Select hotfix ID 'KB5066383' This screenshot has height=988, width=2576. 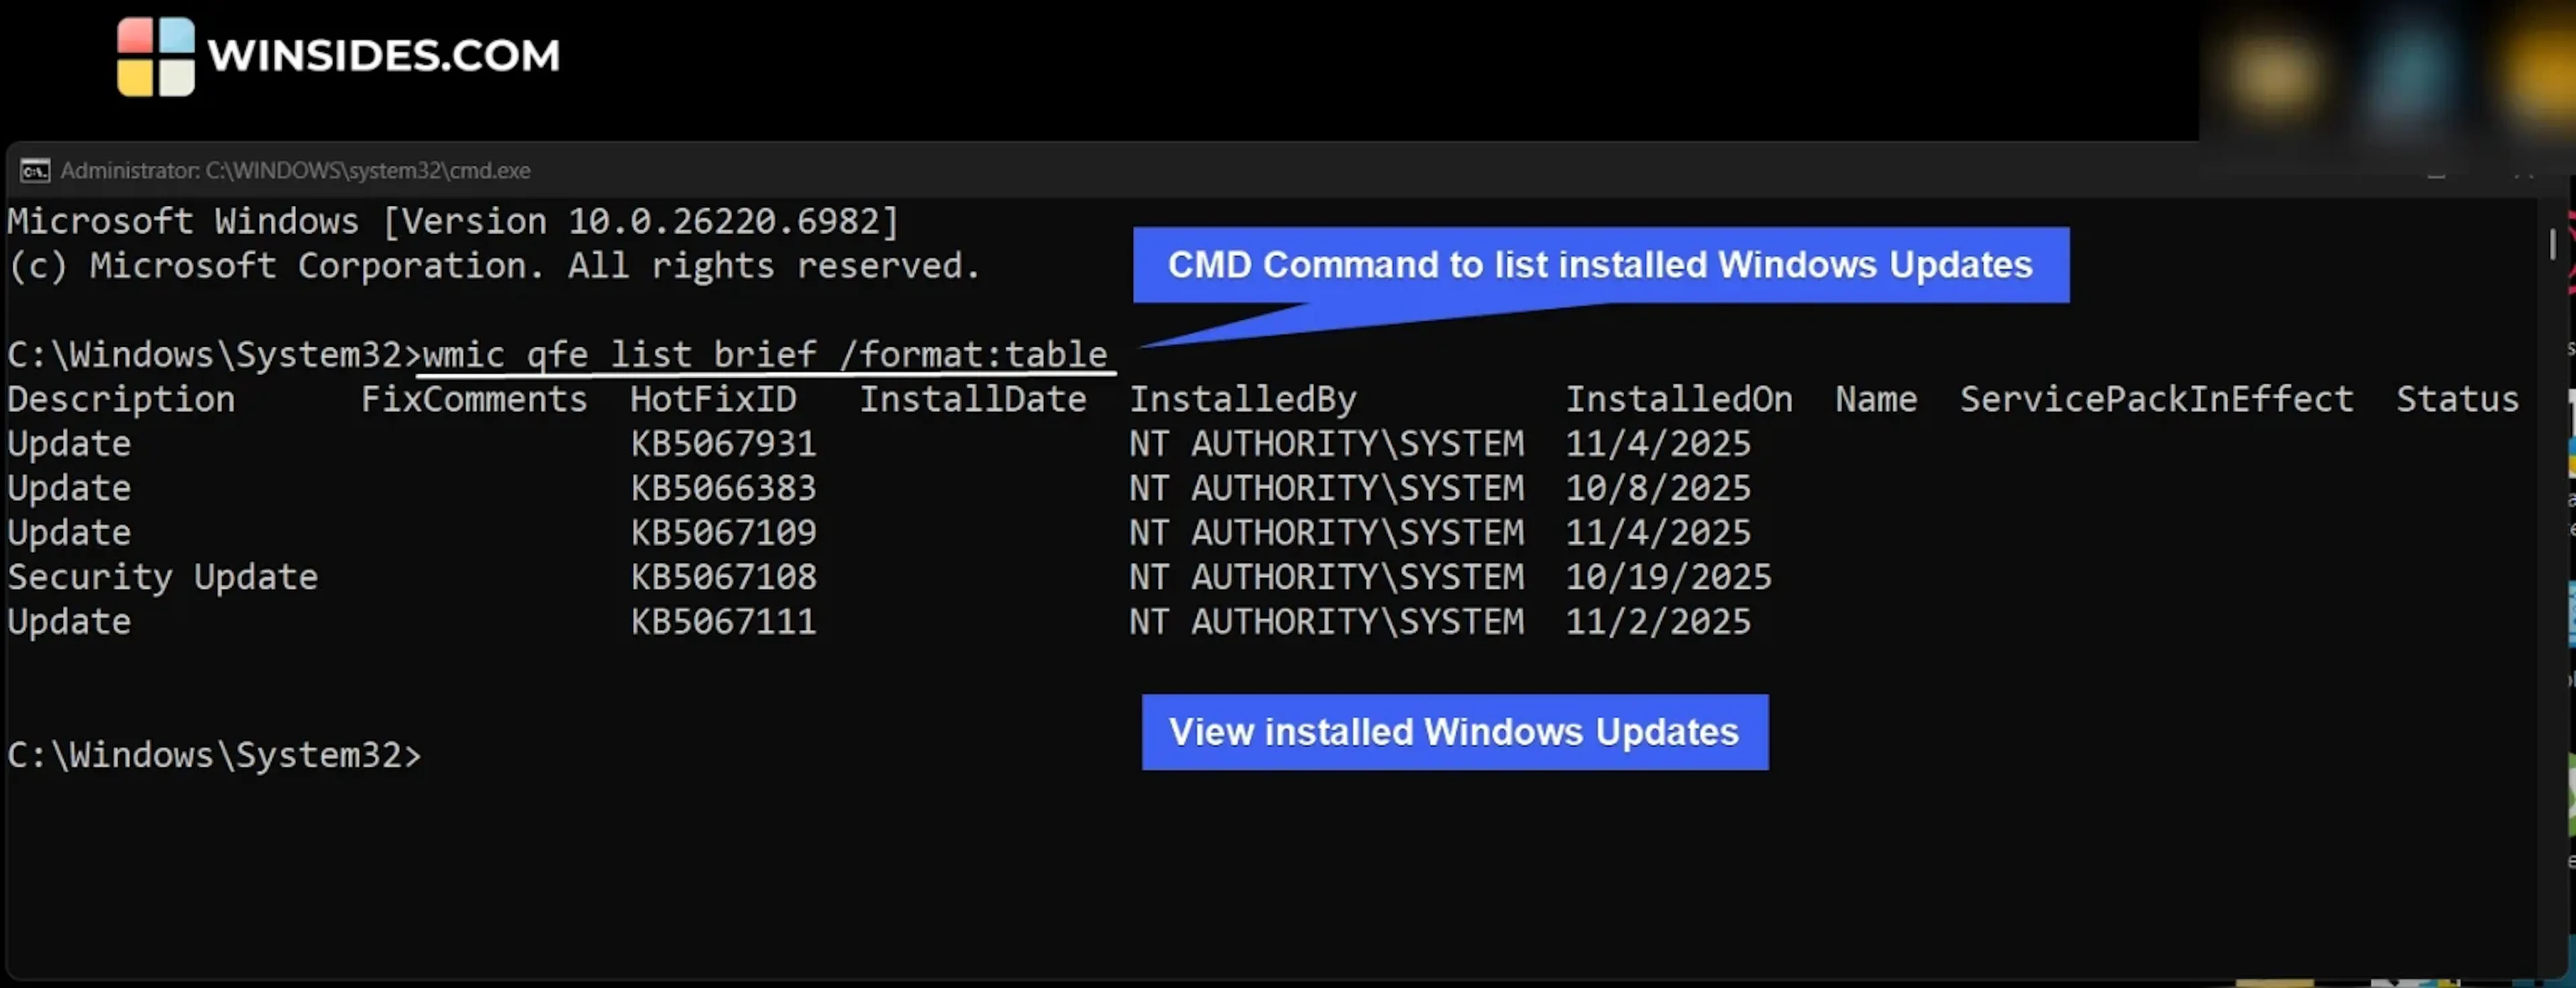tap(723, 489)
